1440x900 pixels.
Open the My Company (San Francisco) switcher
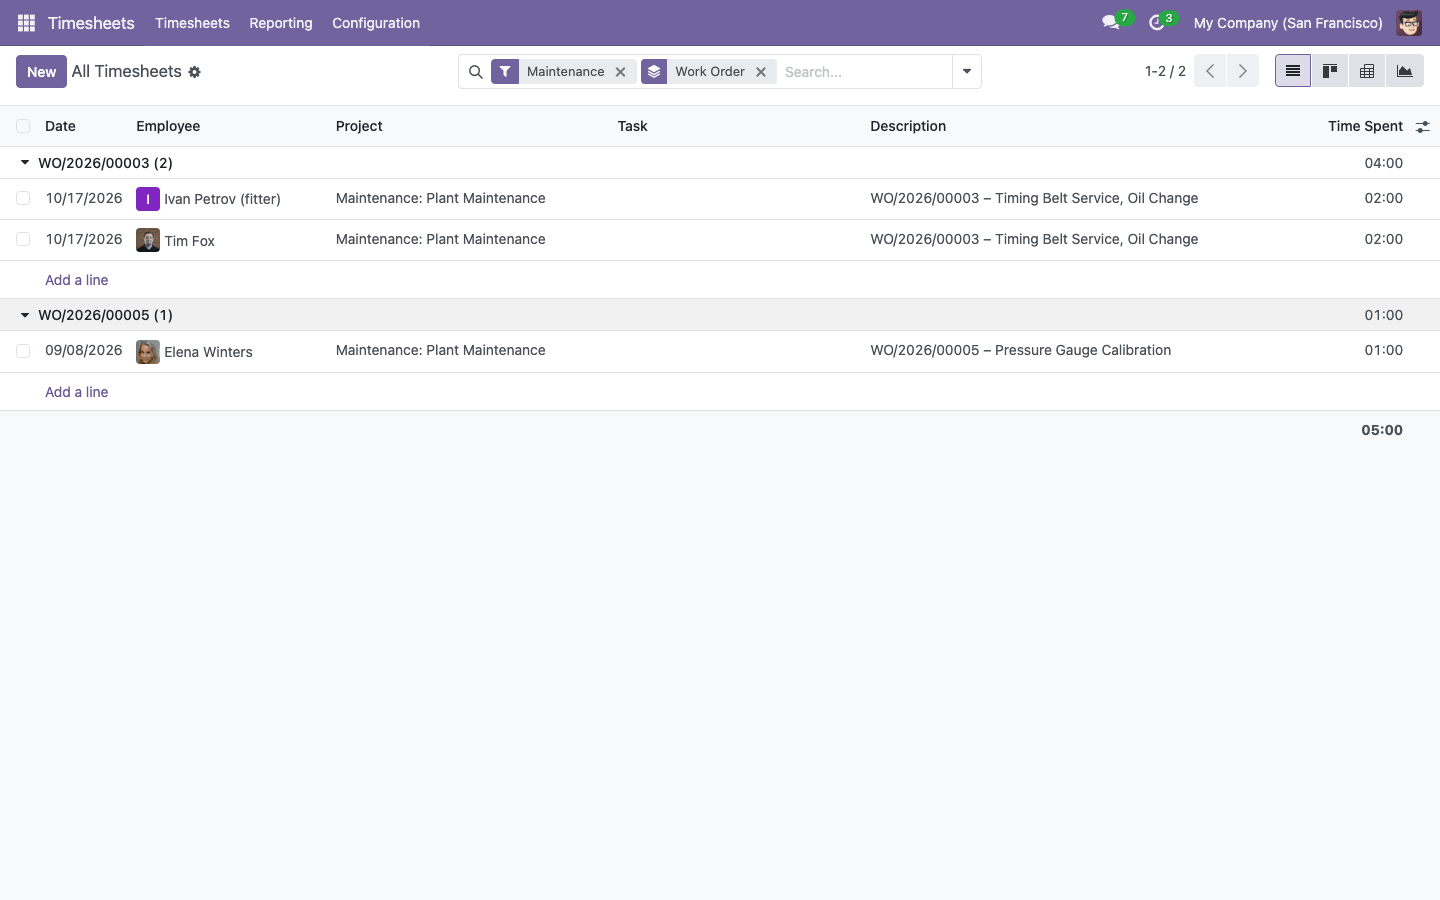pos(1288,23)
